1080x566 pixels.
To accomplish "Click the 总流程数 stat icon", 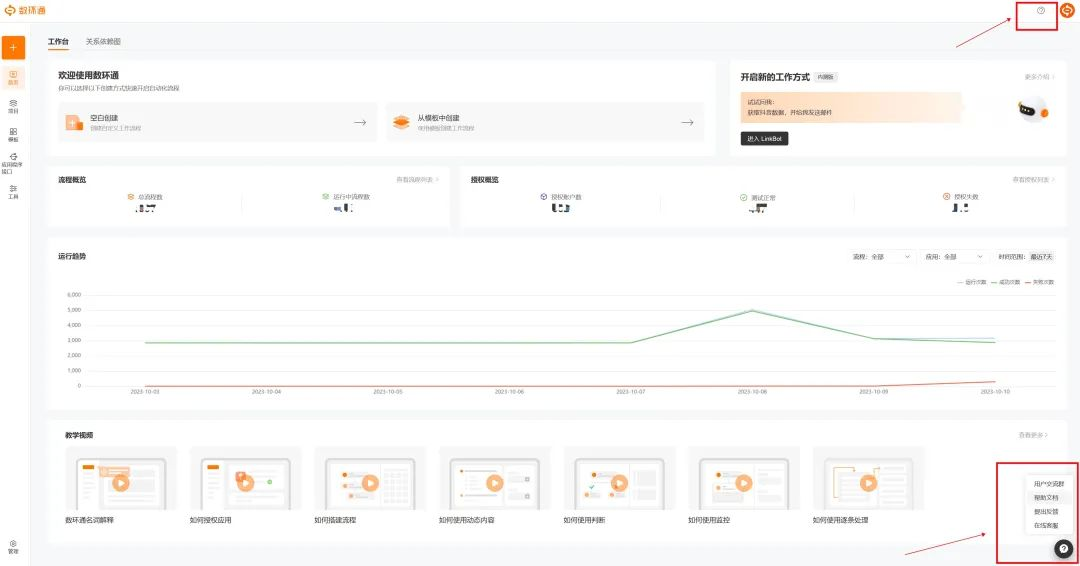I will click(131, 197).
